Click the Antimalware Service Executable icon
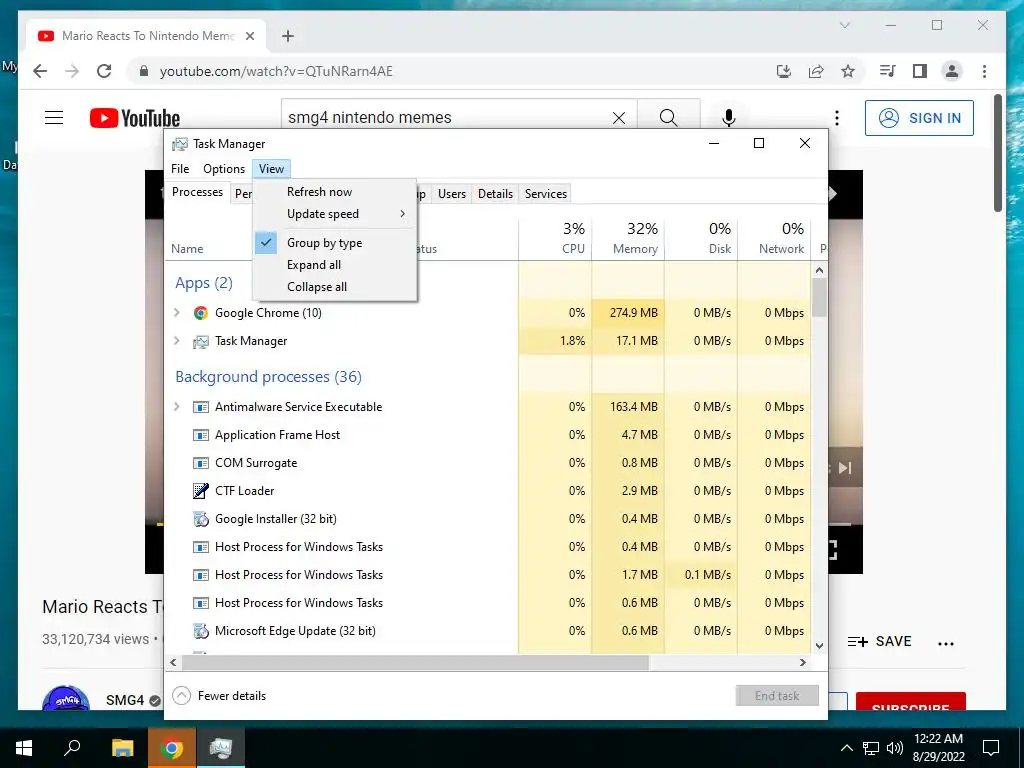This screenshot has width=1024, height=768. coord(200,407)
